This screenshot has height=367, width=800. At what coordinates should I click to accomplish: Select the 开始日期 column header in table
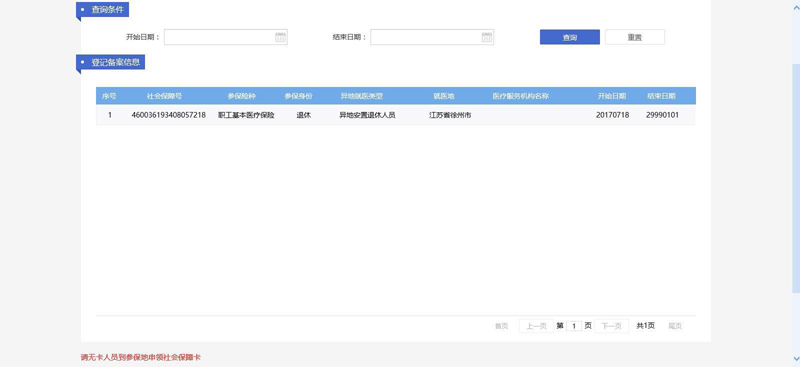pos(612,96)
